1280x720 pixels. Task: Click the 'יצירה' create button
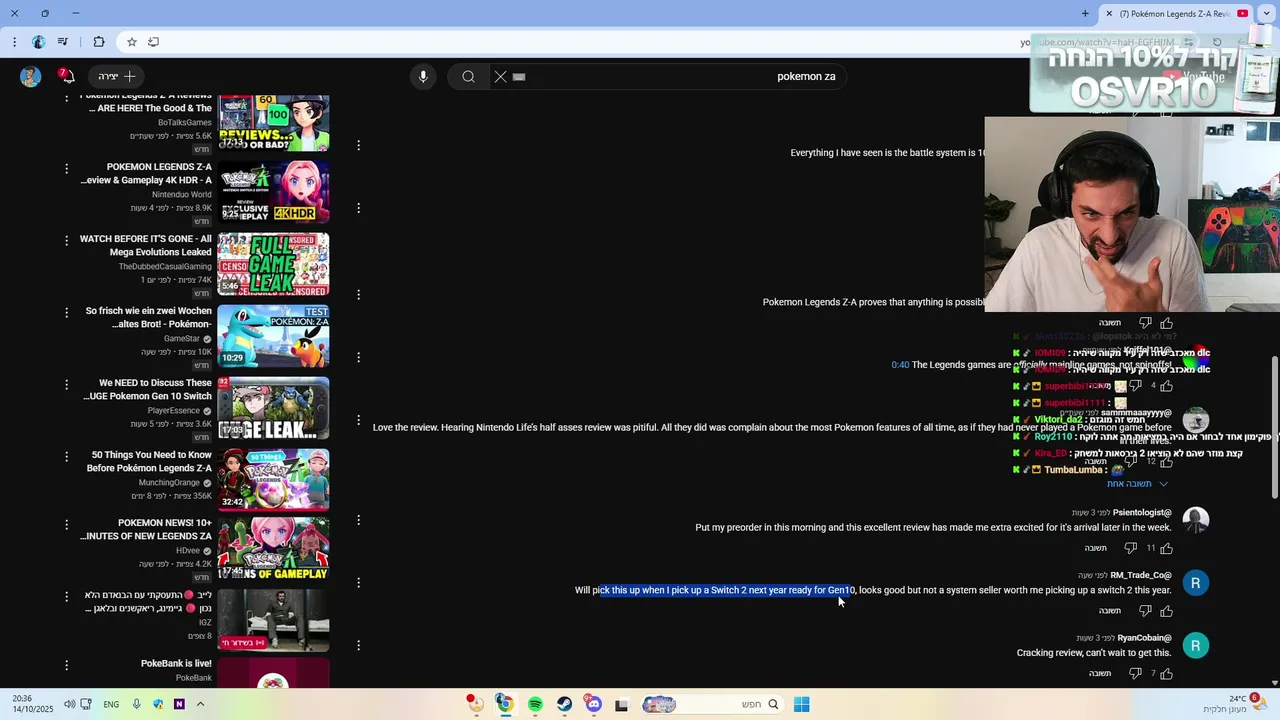pos(117,76)
